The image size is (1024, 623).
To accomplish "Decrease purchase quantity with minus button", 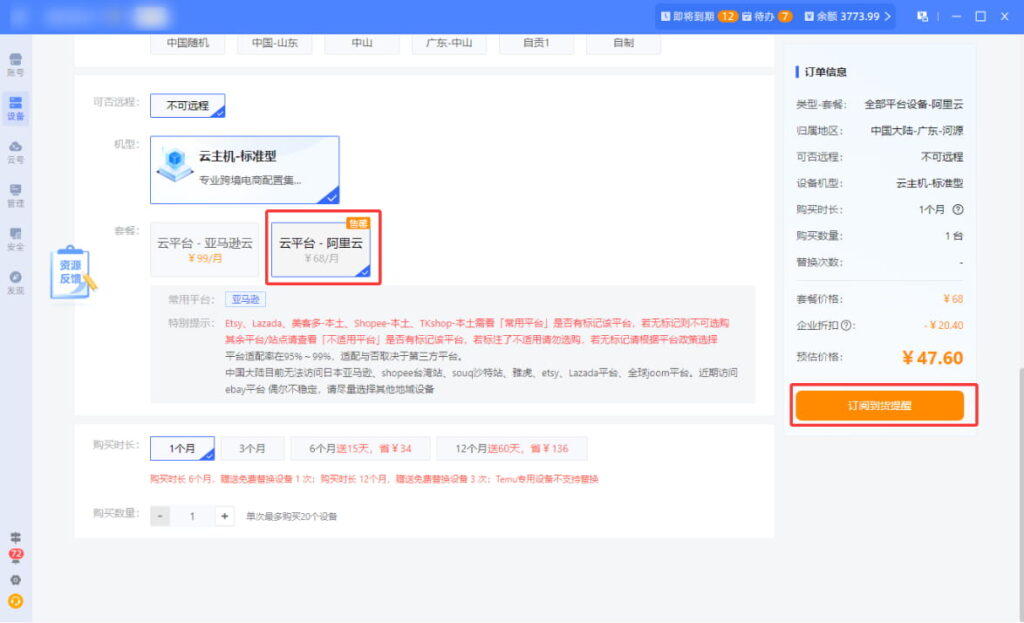I will pos(160,516).
